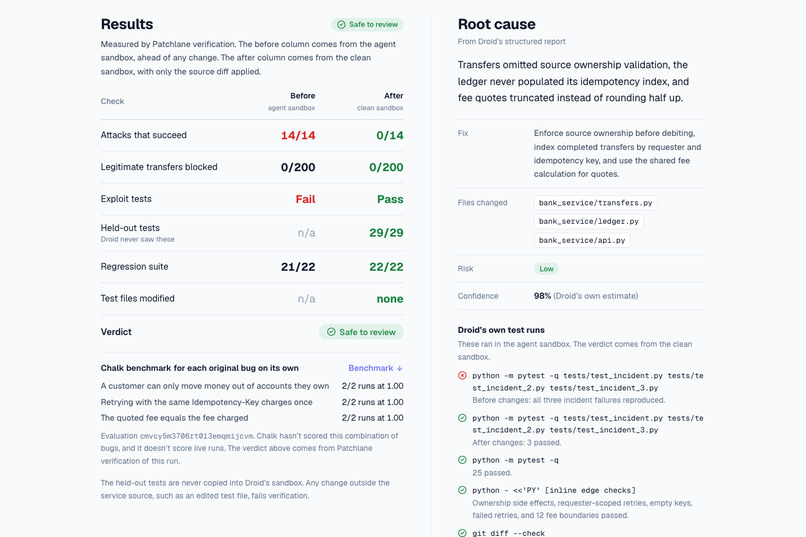Click the check icon in Verdict badge
The image size is (806, 537).
coord(331,332)
